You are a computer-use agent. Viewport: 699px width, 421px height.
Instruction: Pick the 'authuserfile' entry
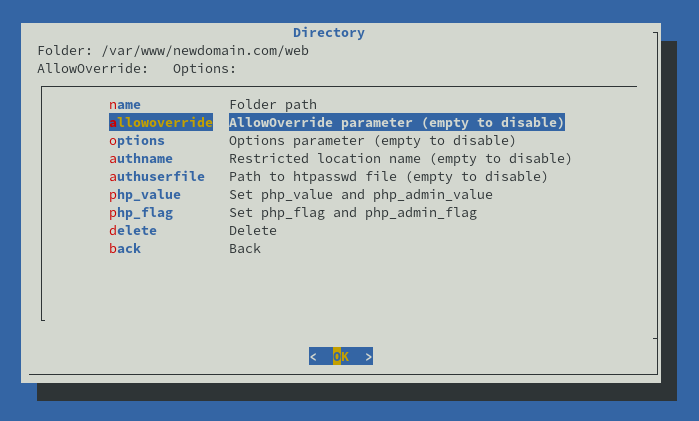coord(157,176)
